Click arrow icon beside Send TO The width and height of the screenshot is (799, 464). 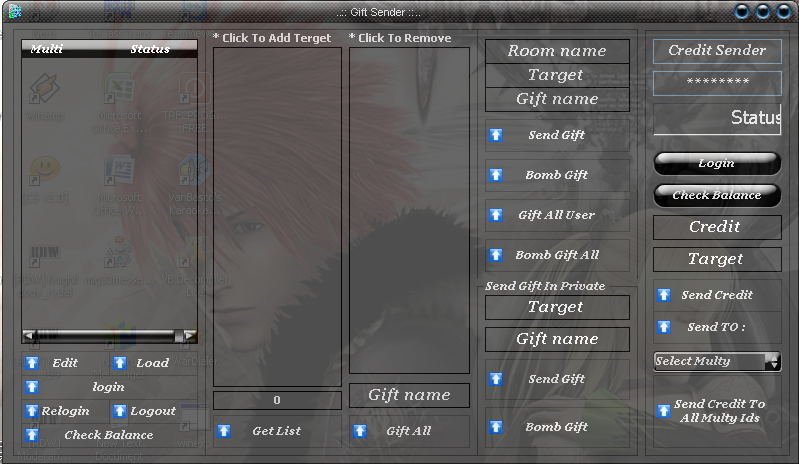(663, 327)
